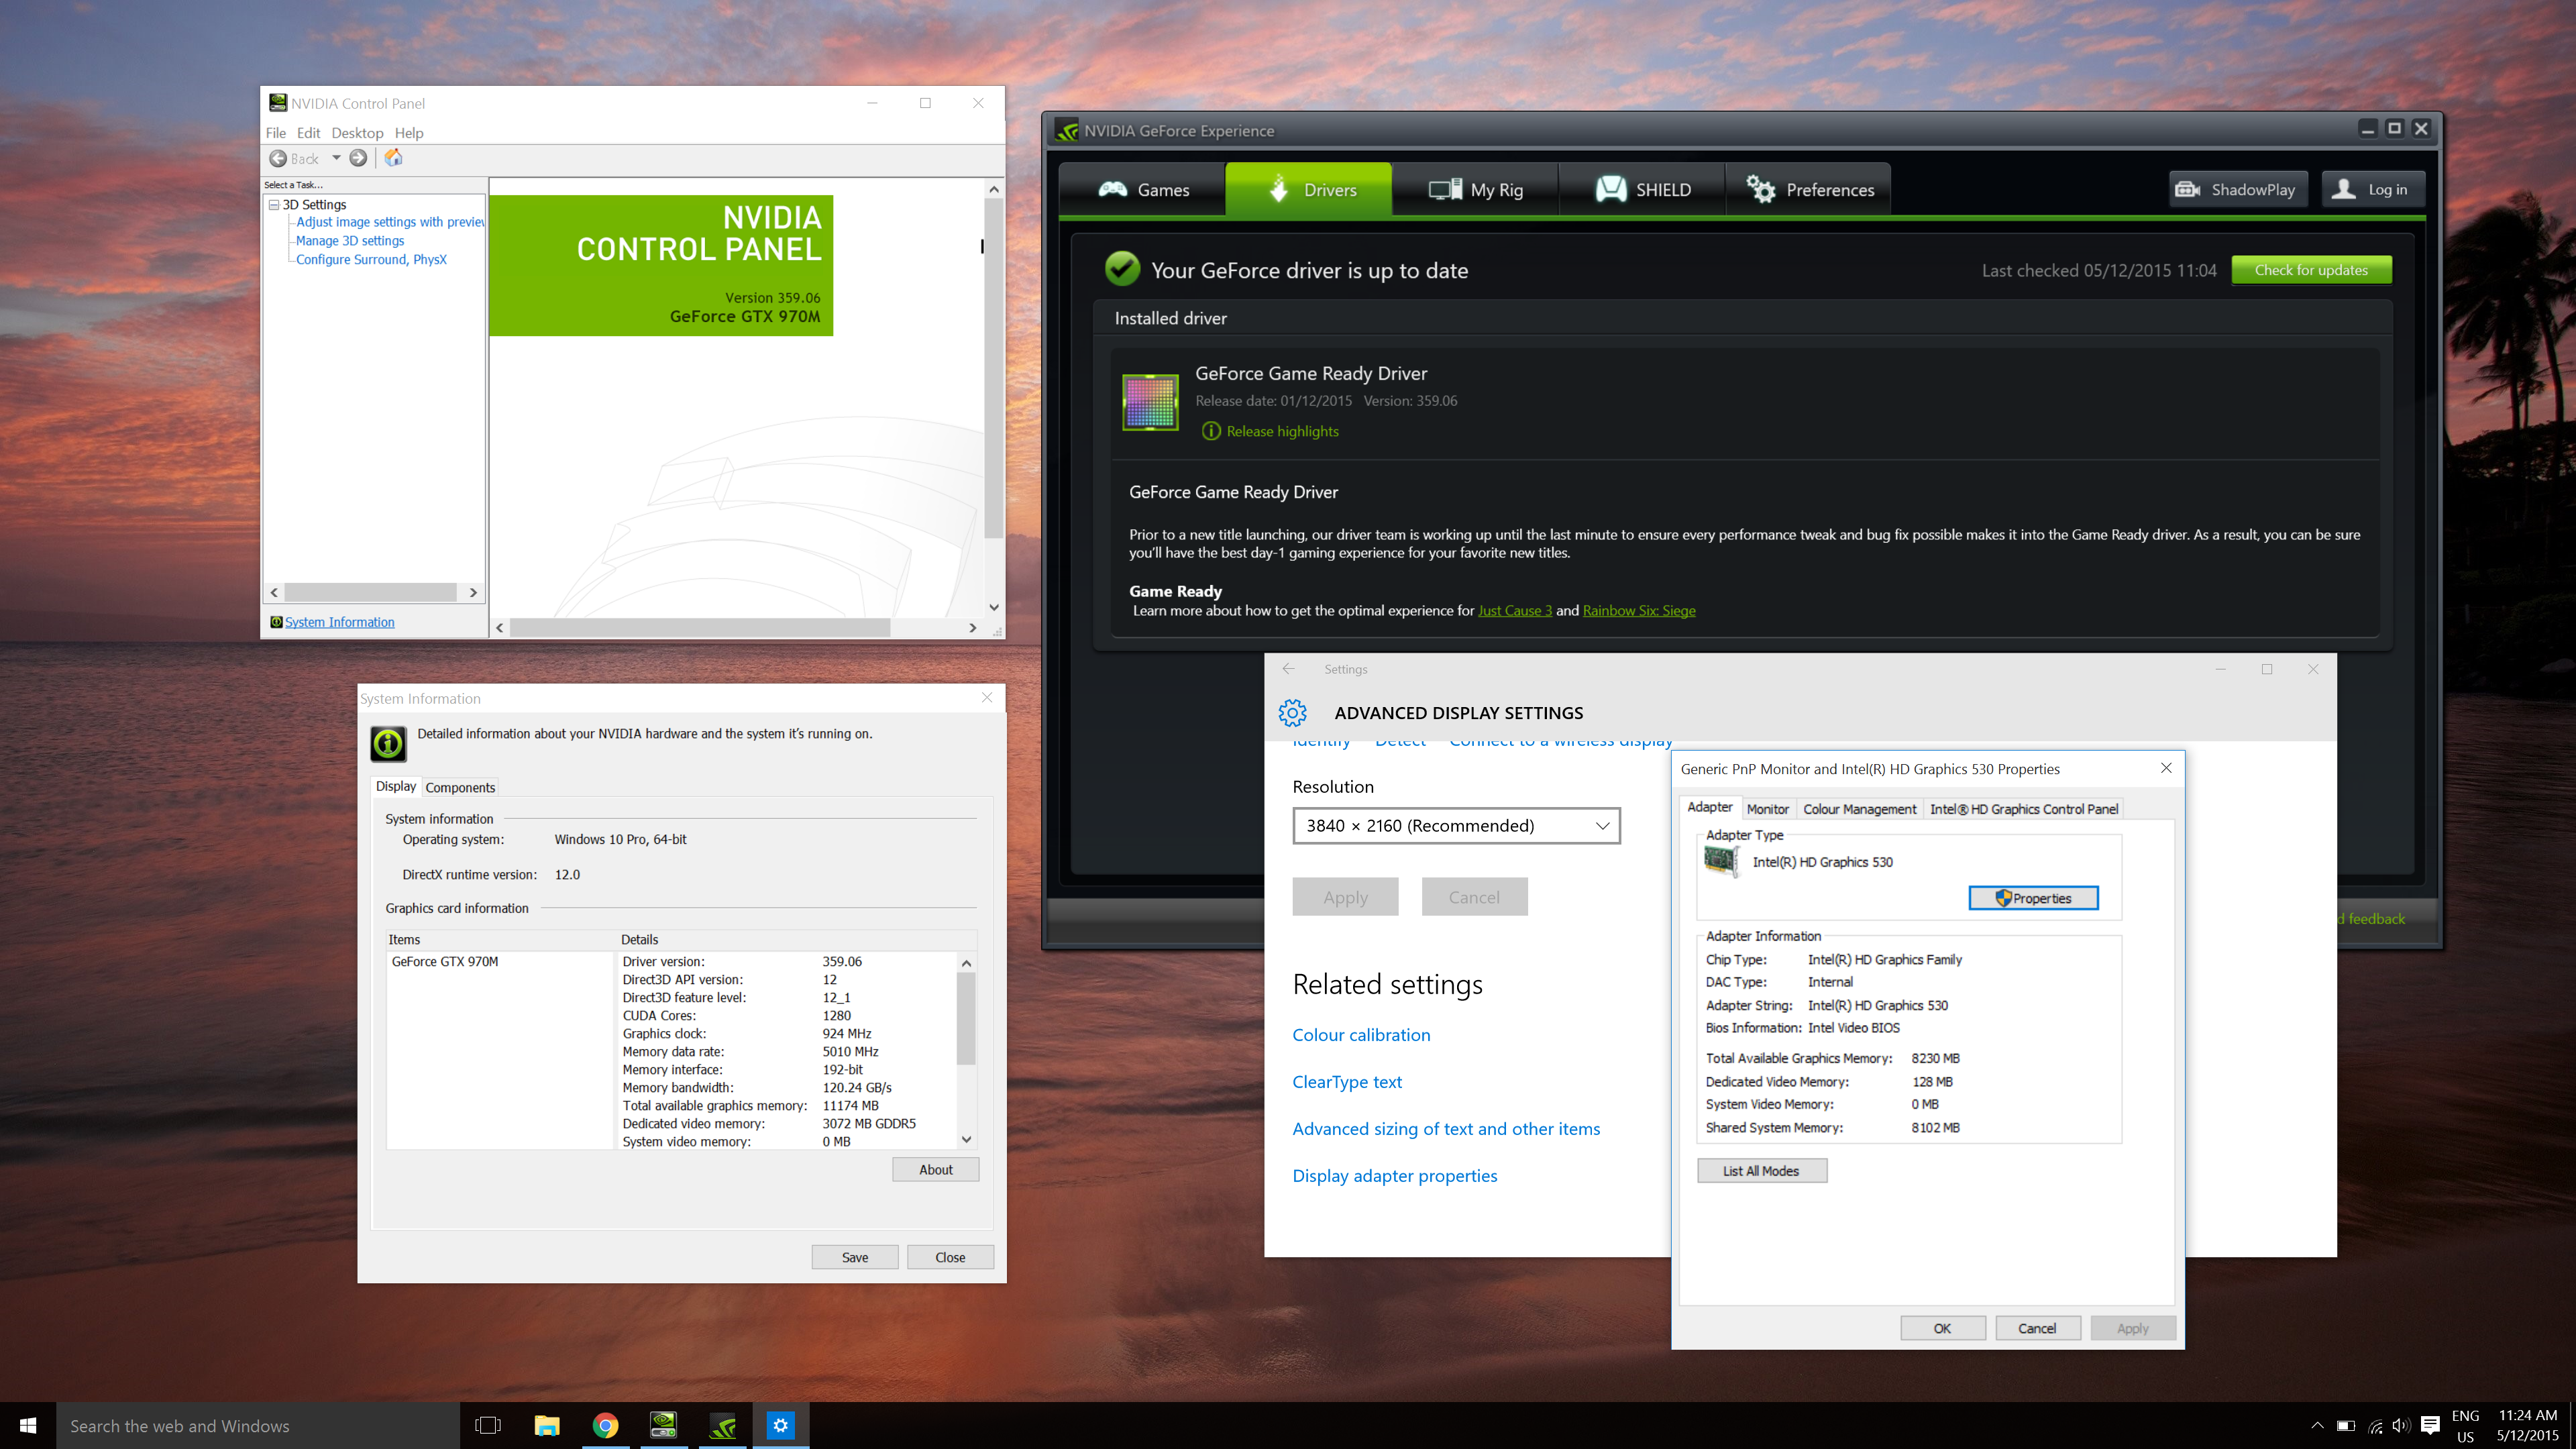Open Rainbow Six: Siege link
This screenshot has width=2576, height=1449.
1639,611
